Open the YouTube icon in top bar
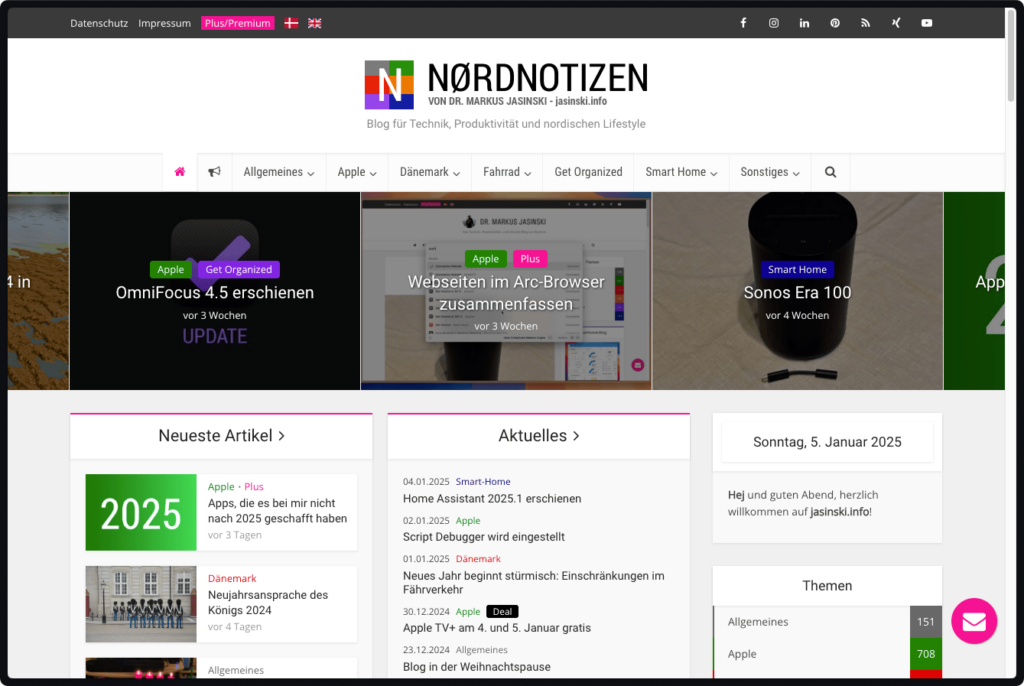The image size is (1024, 686). tap(927, 23)
